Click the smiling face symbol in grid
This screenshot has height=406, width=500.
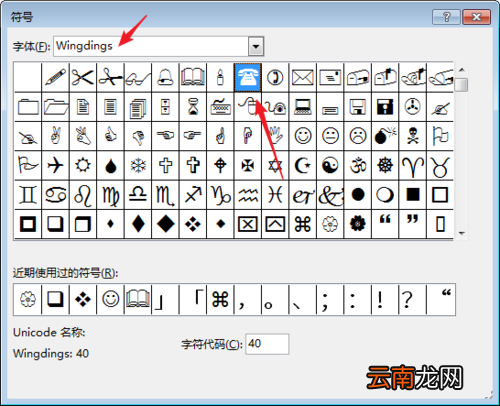click(303, 136)
